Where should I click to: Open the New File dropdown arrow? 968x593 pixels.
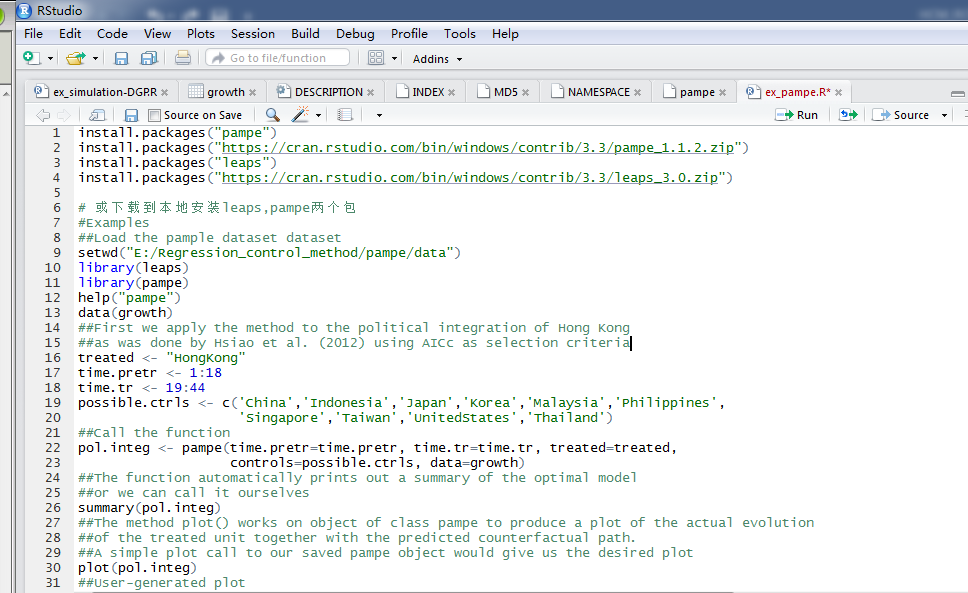[51, 59]
